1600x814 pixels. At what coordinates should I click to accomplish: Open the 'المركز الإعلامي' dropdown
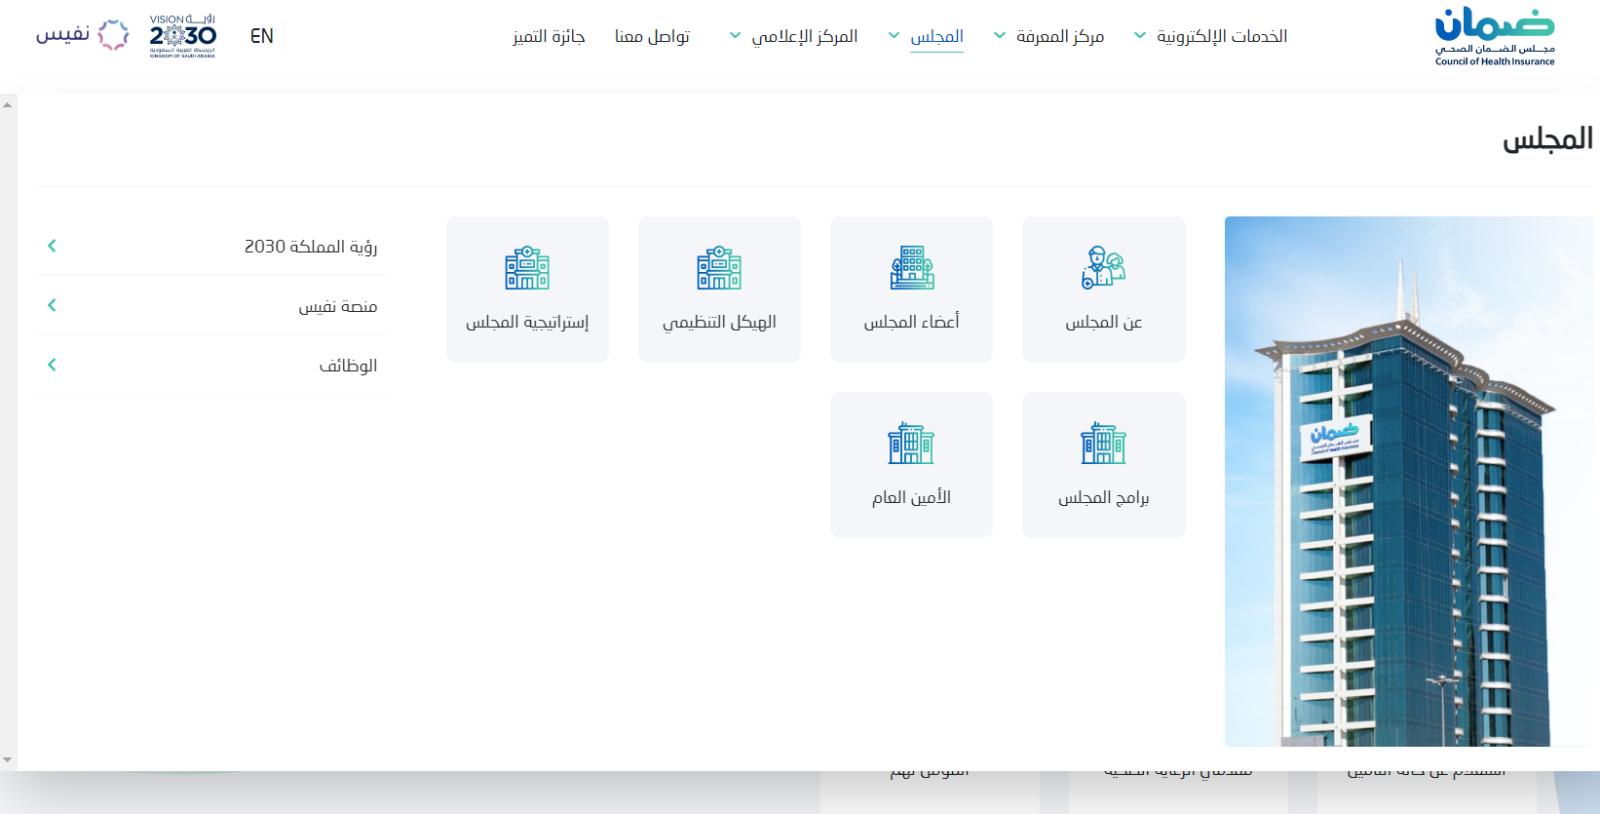coord(794,36)
